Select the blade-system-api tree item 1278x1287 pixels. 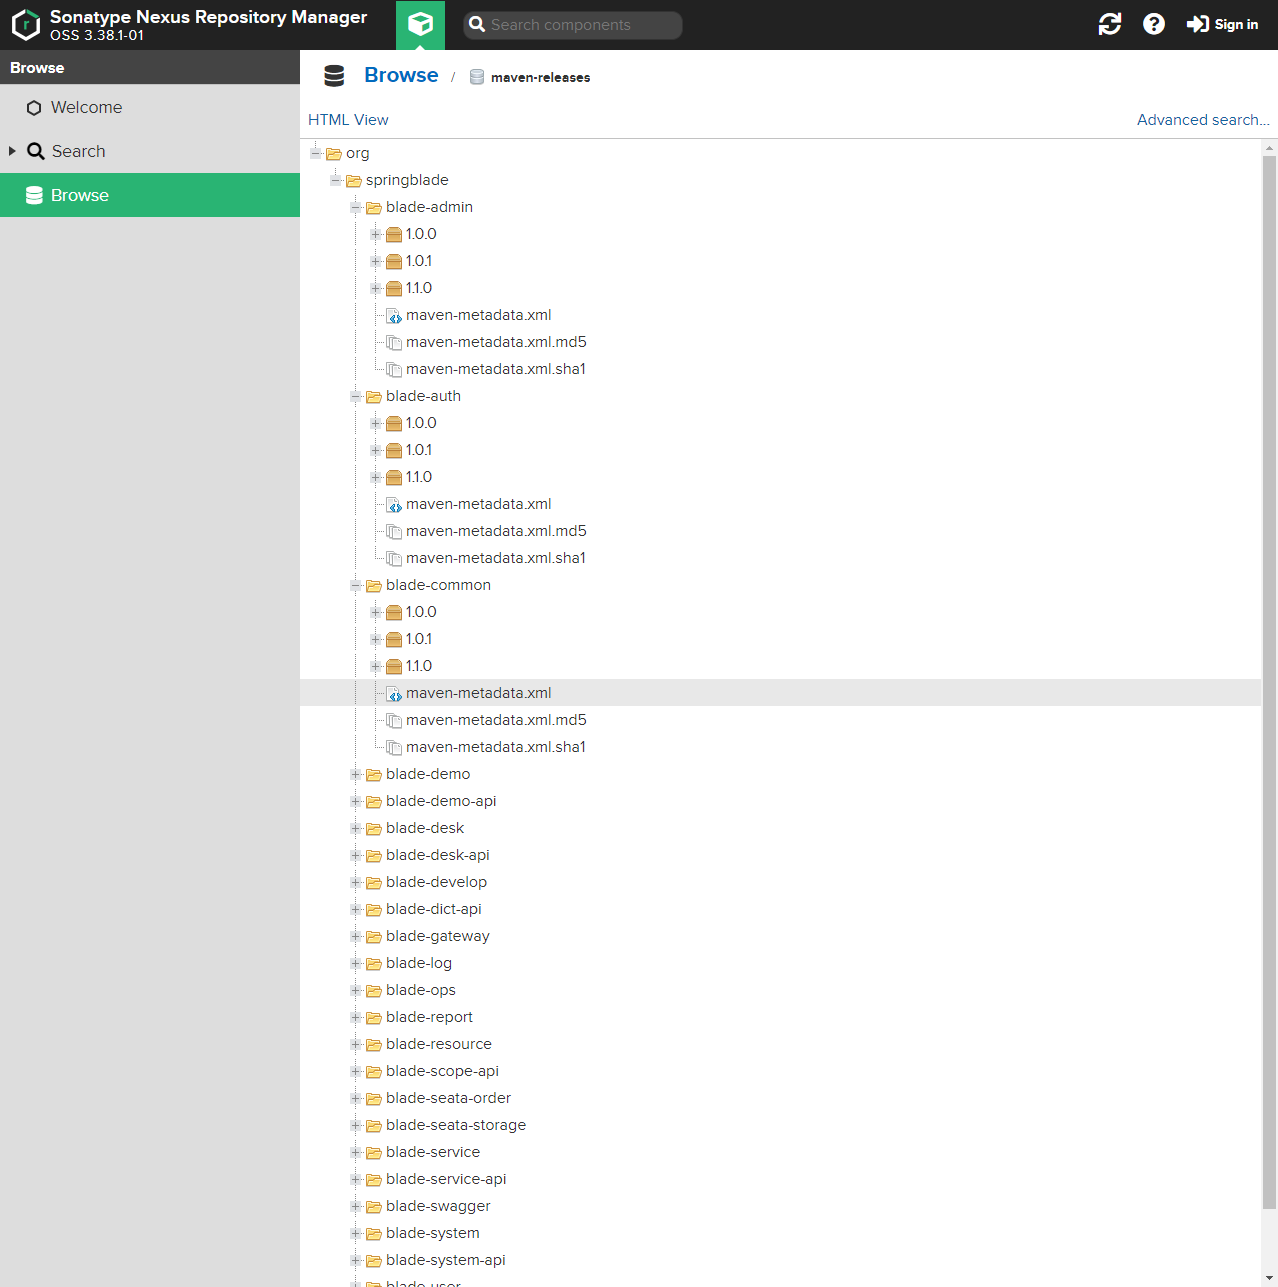[x=446, y=1260]
